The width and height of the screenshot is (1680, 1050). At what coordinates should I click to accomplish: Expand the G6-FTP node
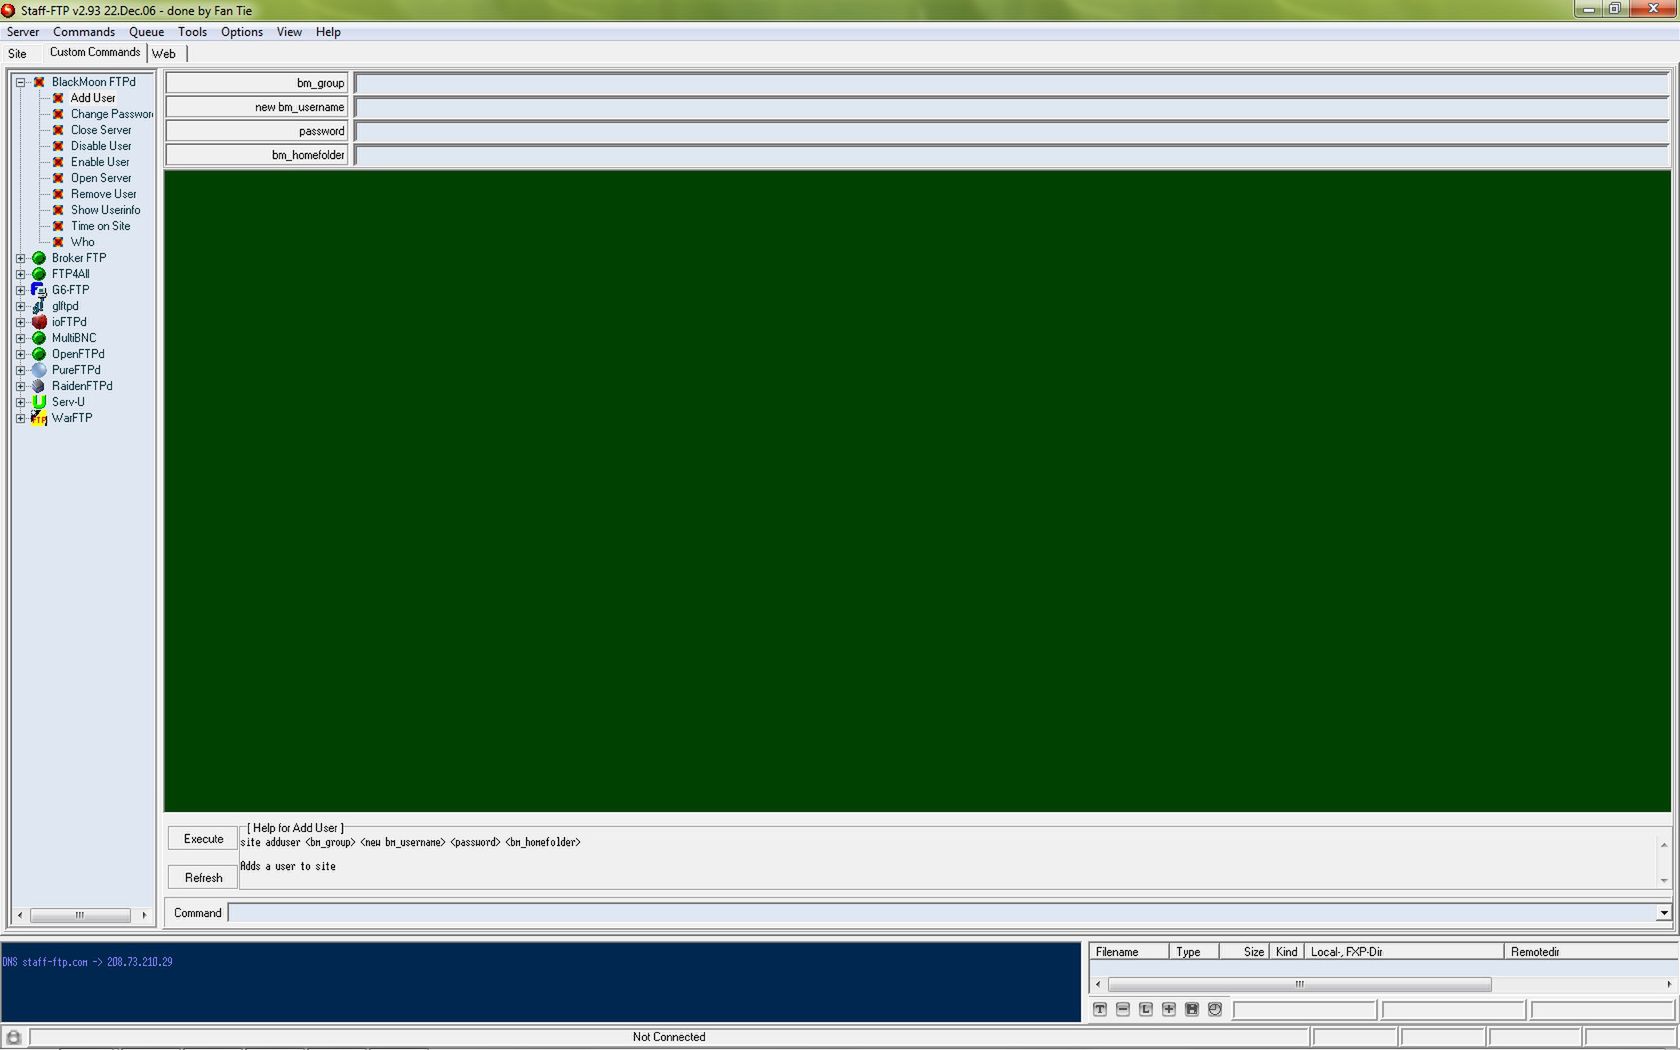[x=20, y=290]
